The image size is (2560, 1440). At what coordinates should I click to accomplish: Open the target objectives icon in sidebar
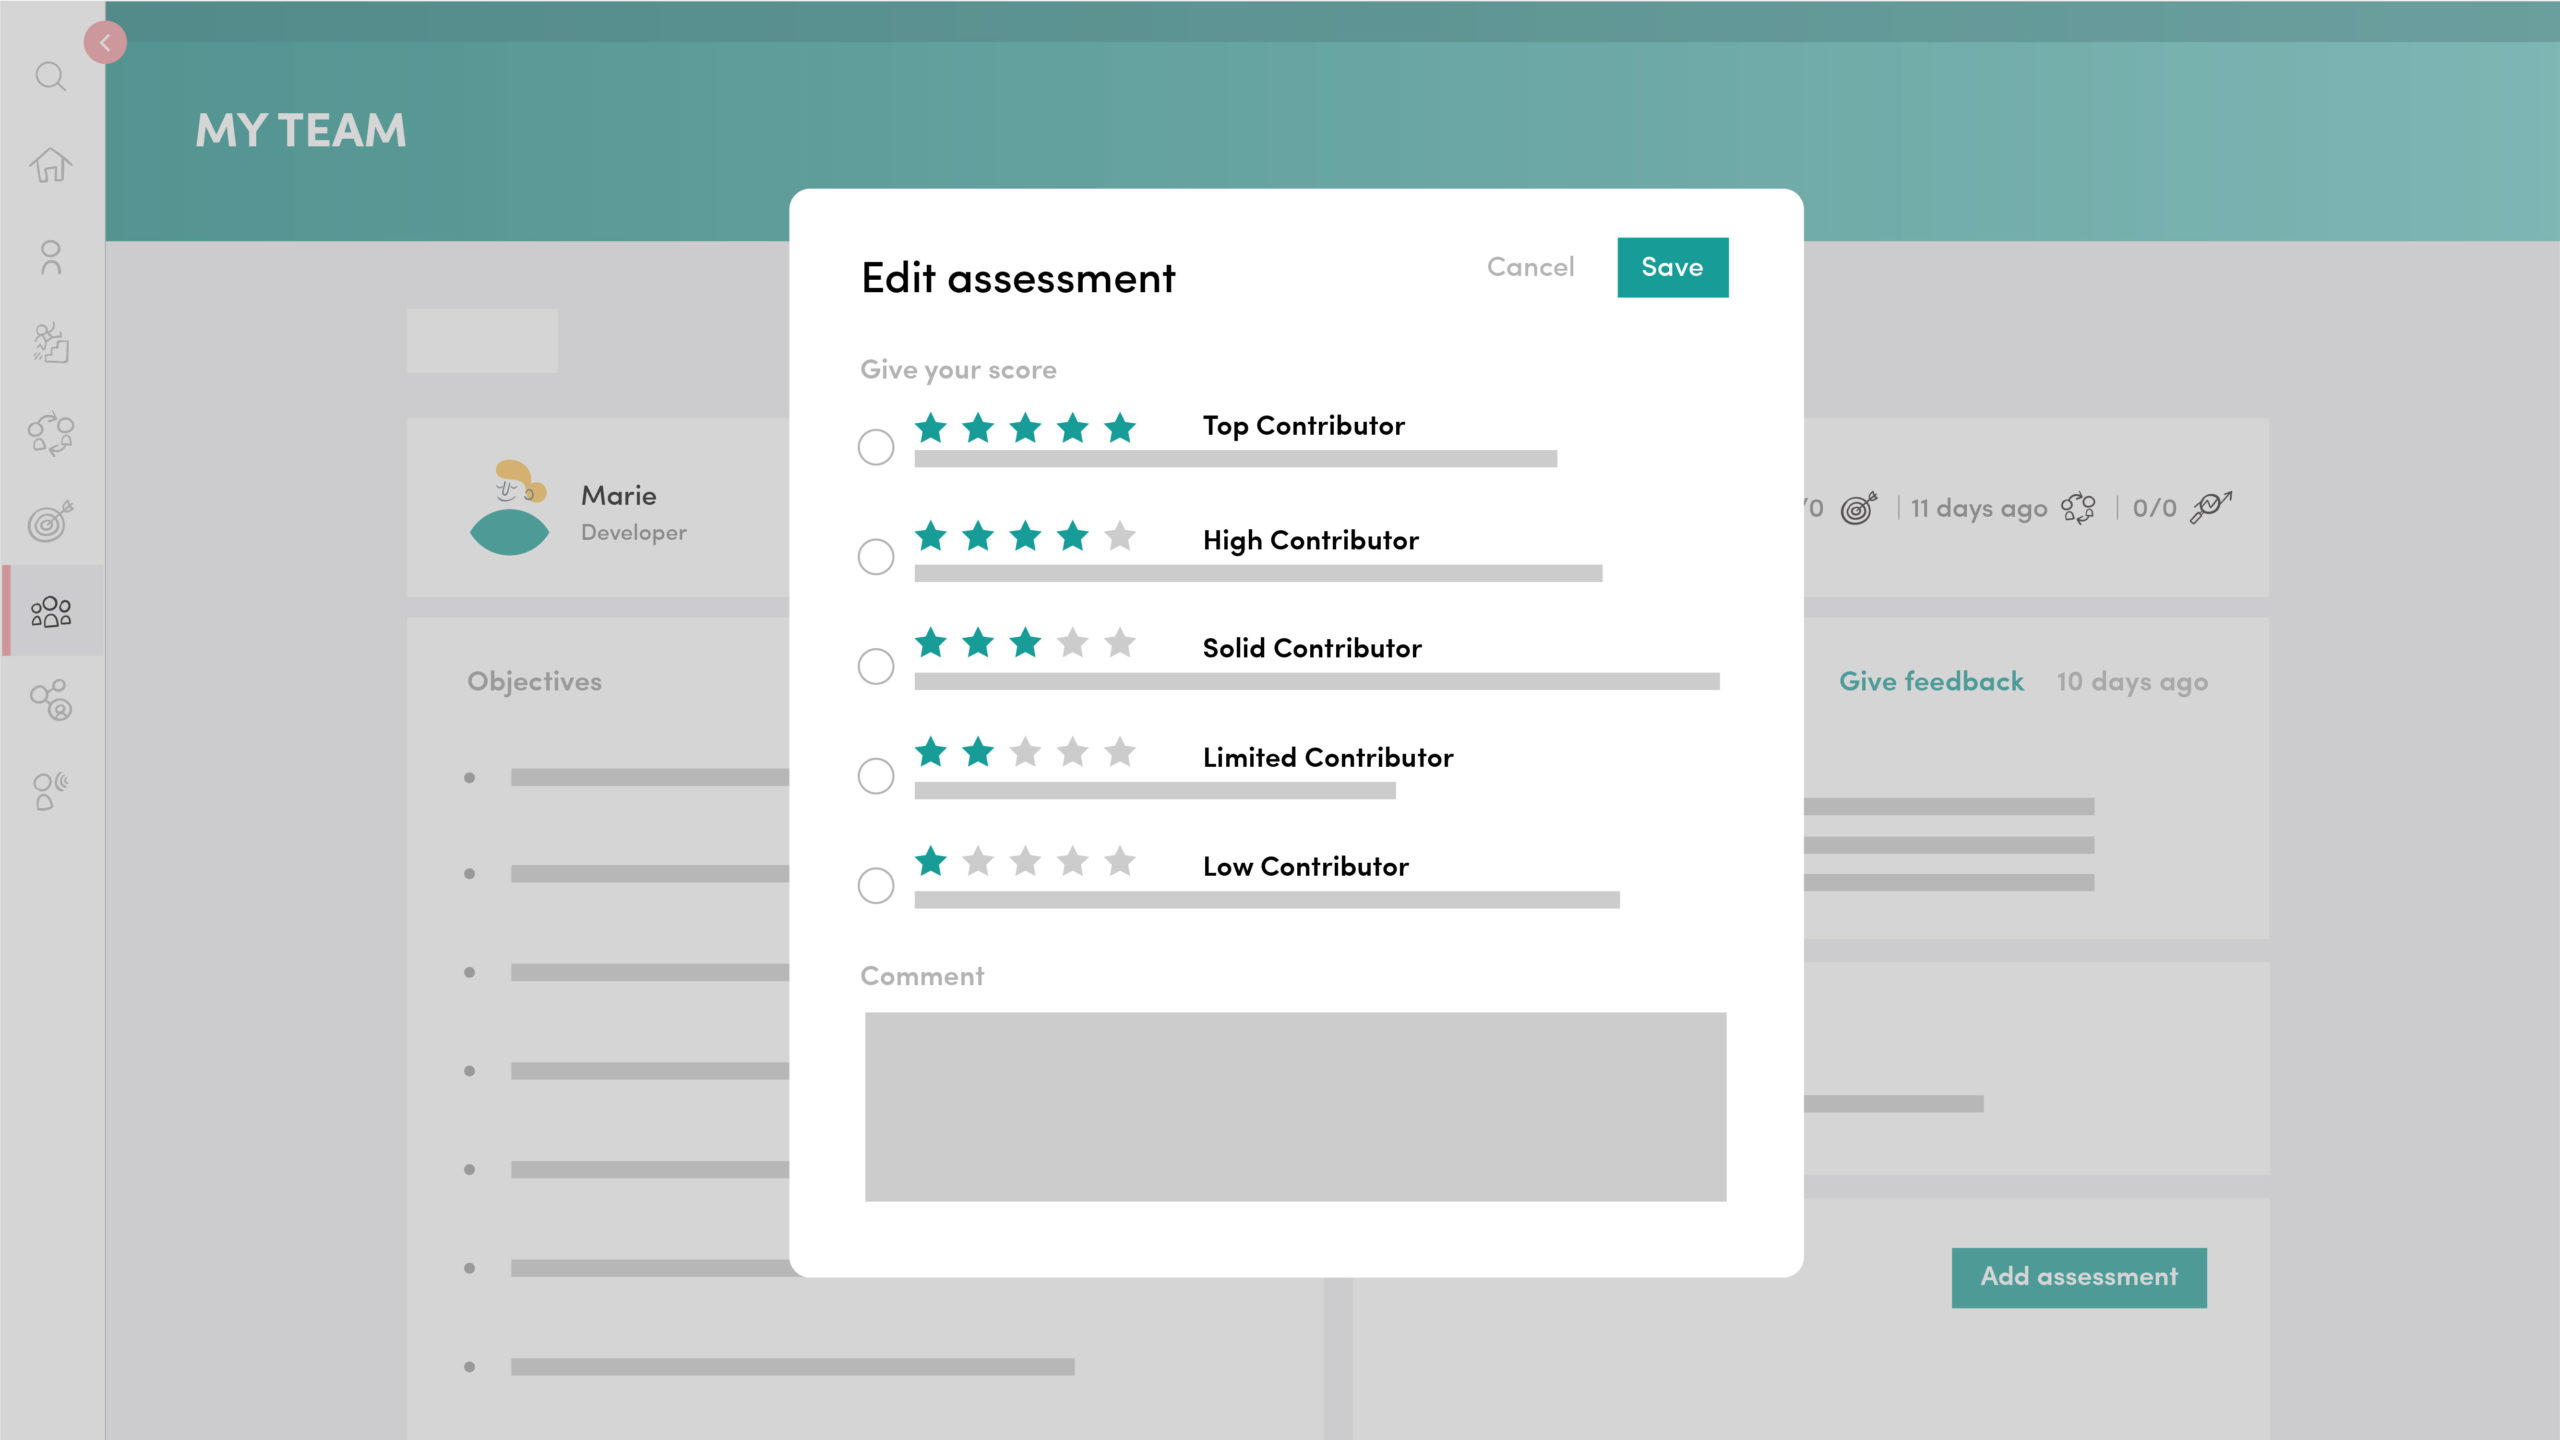[x=50, y=521]
